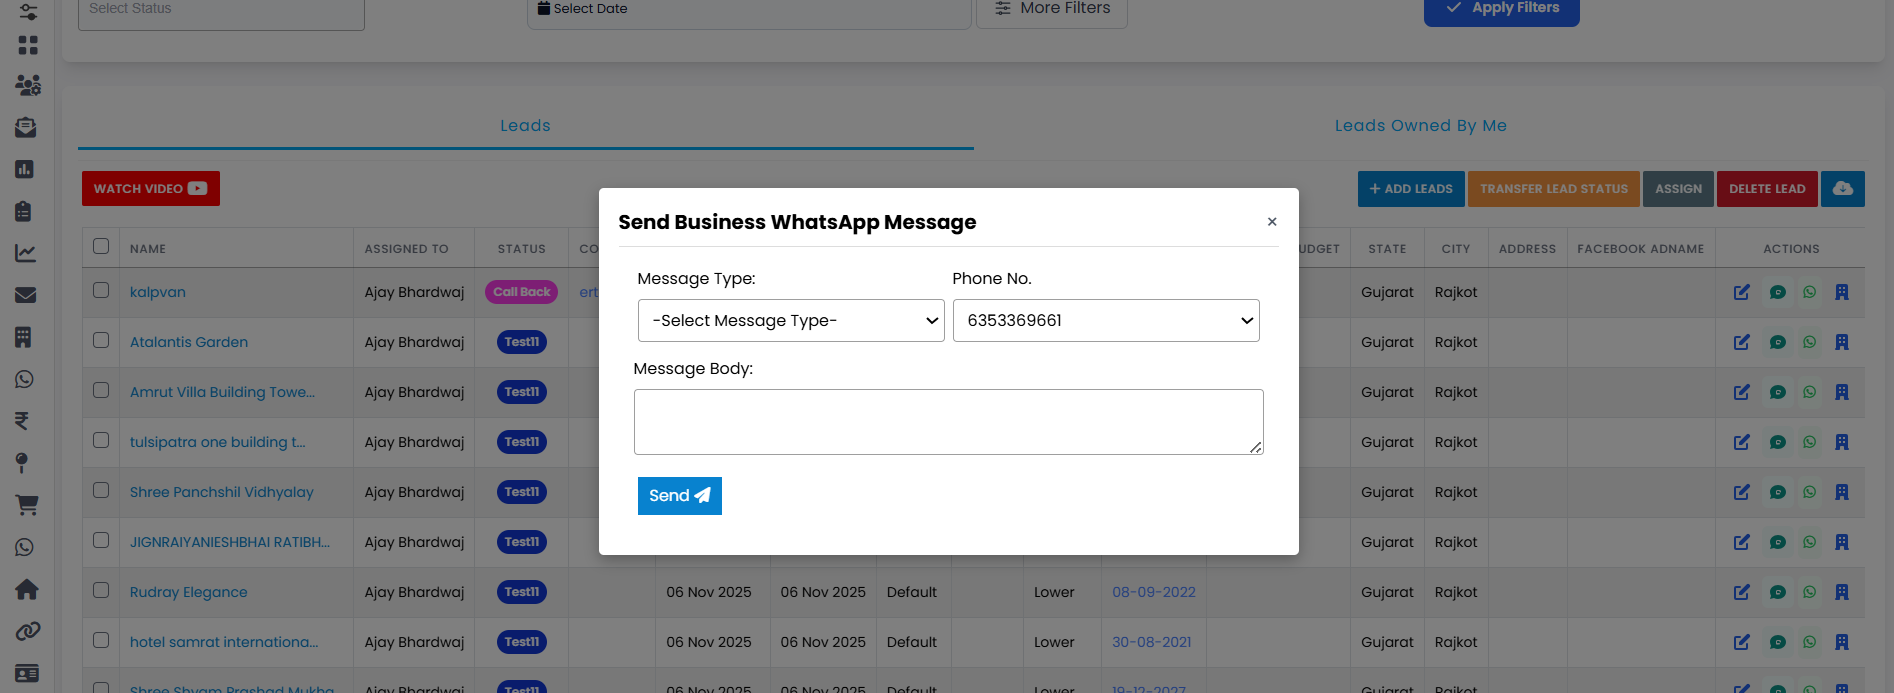Open comment for Amrut Villa lead
This screenshot has height=693, width=1894.
1777,392
